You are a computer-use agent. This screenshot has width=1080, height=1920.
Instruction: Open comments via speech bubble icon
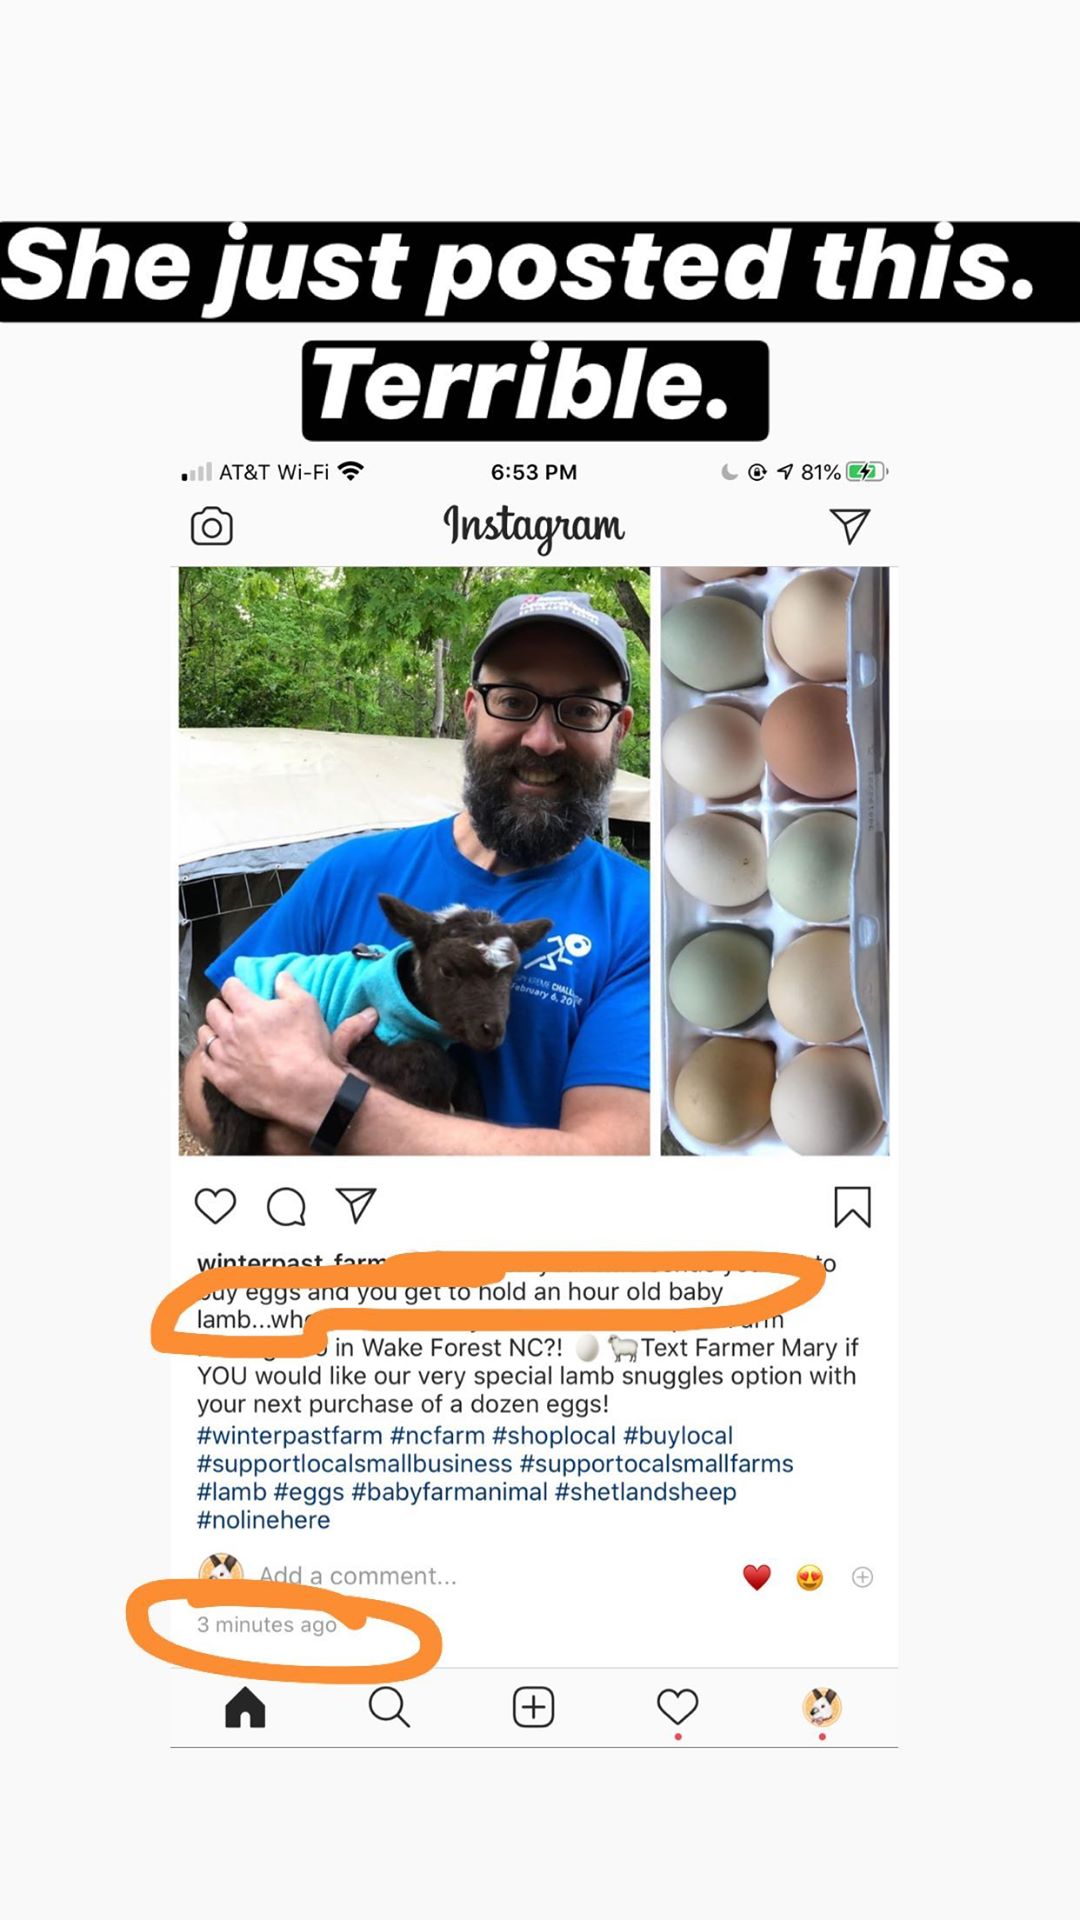pos(286,1206)
